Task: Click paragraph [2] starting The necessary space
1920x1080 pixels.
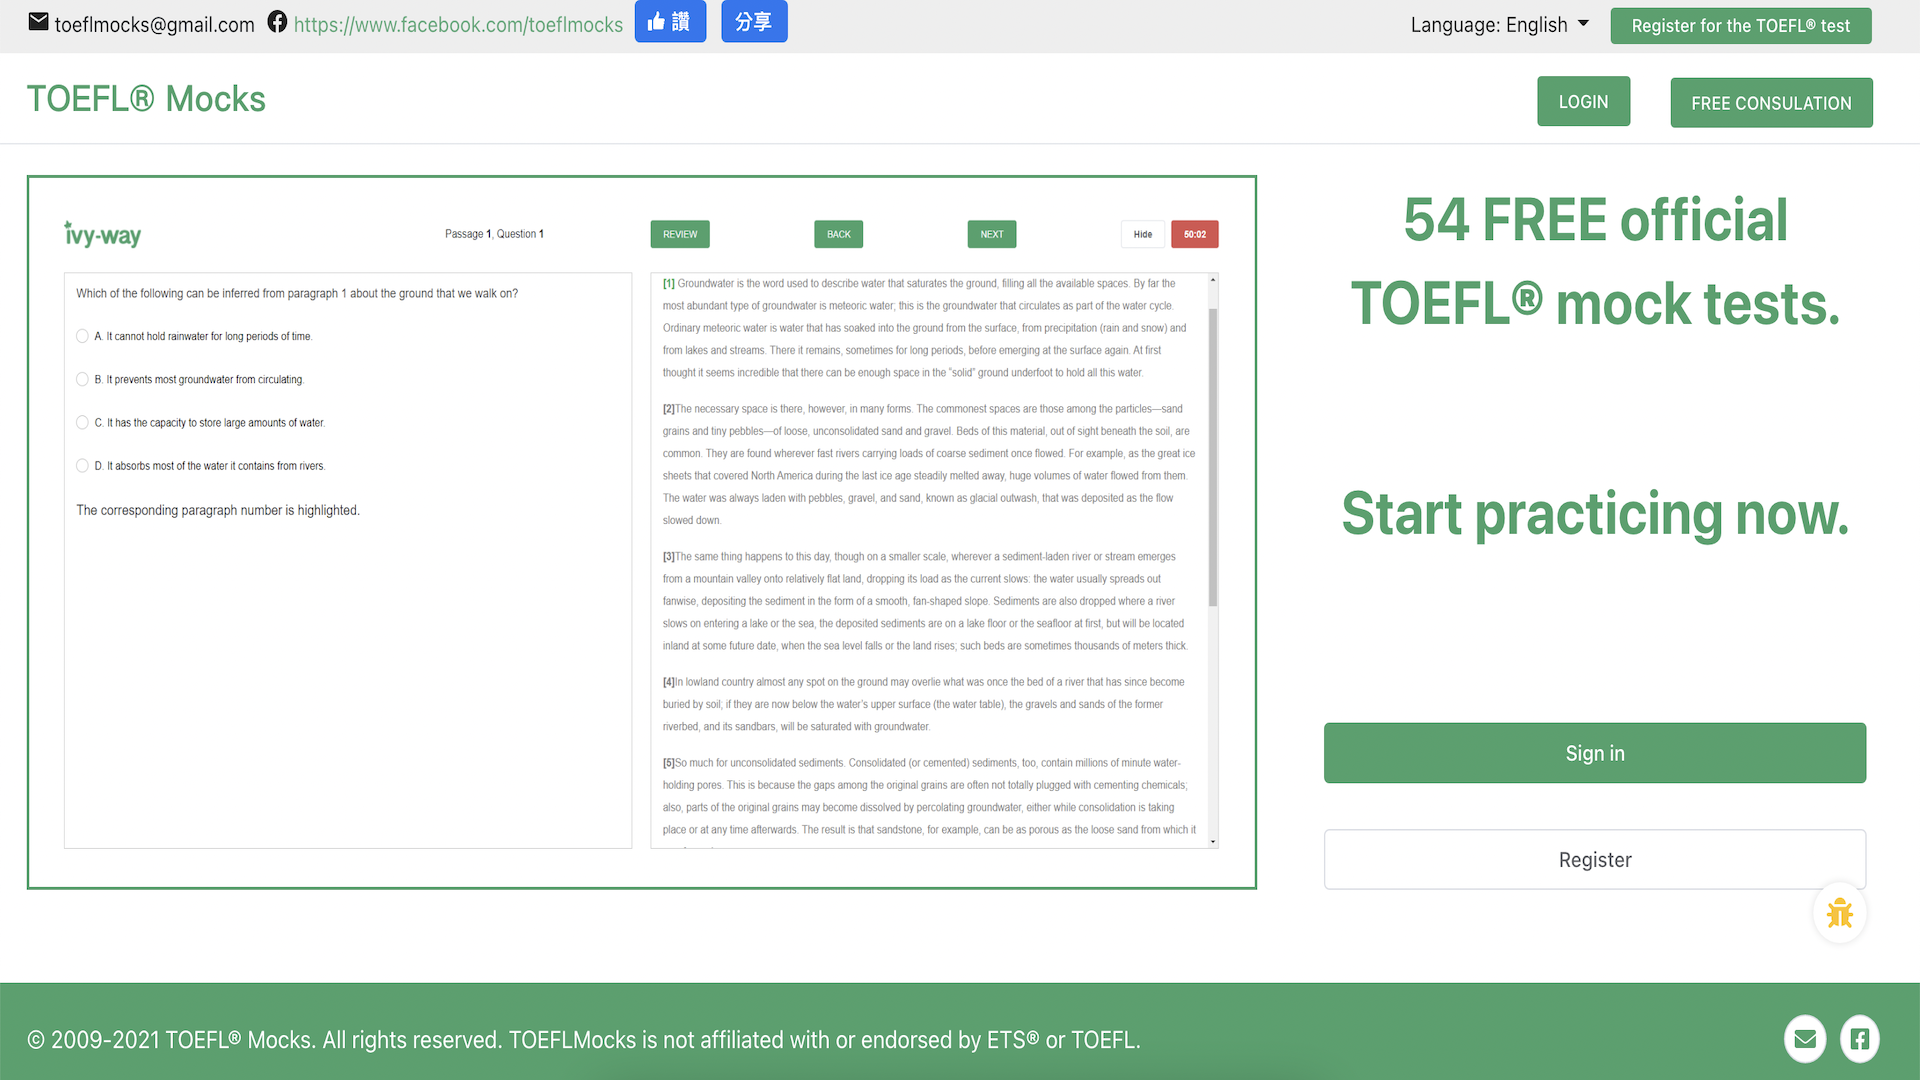Action: [929, 465]
